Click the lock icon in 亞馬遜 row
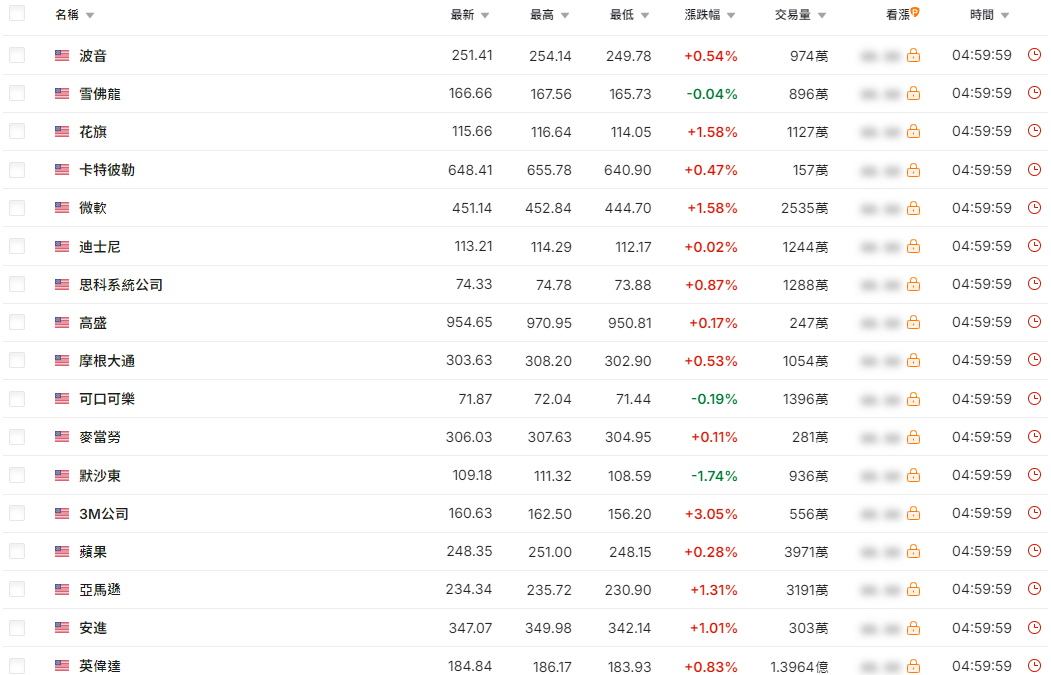Viewport: 1051px width, 675px height. [913, 590]
